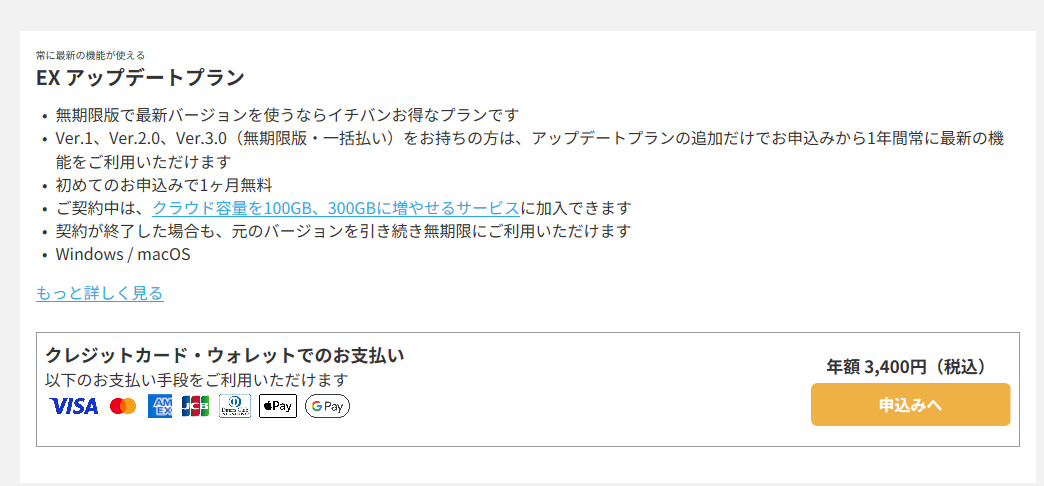Viewport: 1044px width, 486px height.
Task: Click the 無期限版で最新バージョン bullet text
Action: (287, 115)
